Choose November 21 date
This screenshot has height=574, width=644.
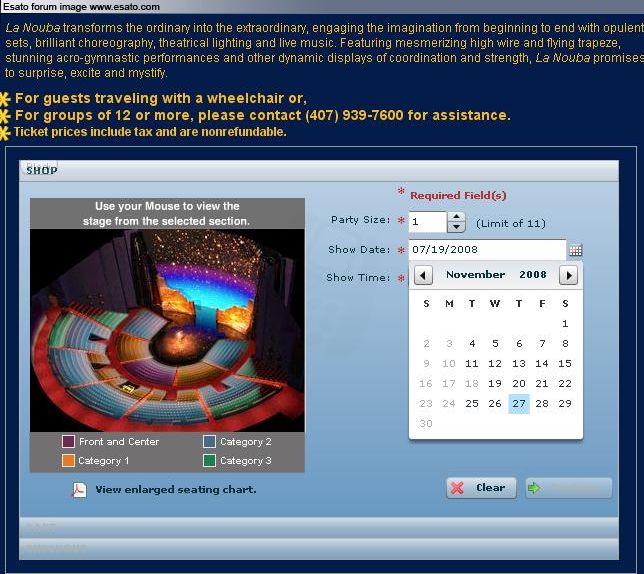[542, 384]
